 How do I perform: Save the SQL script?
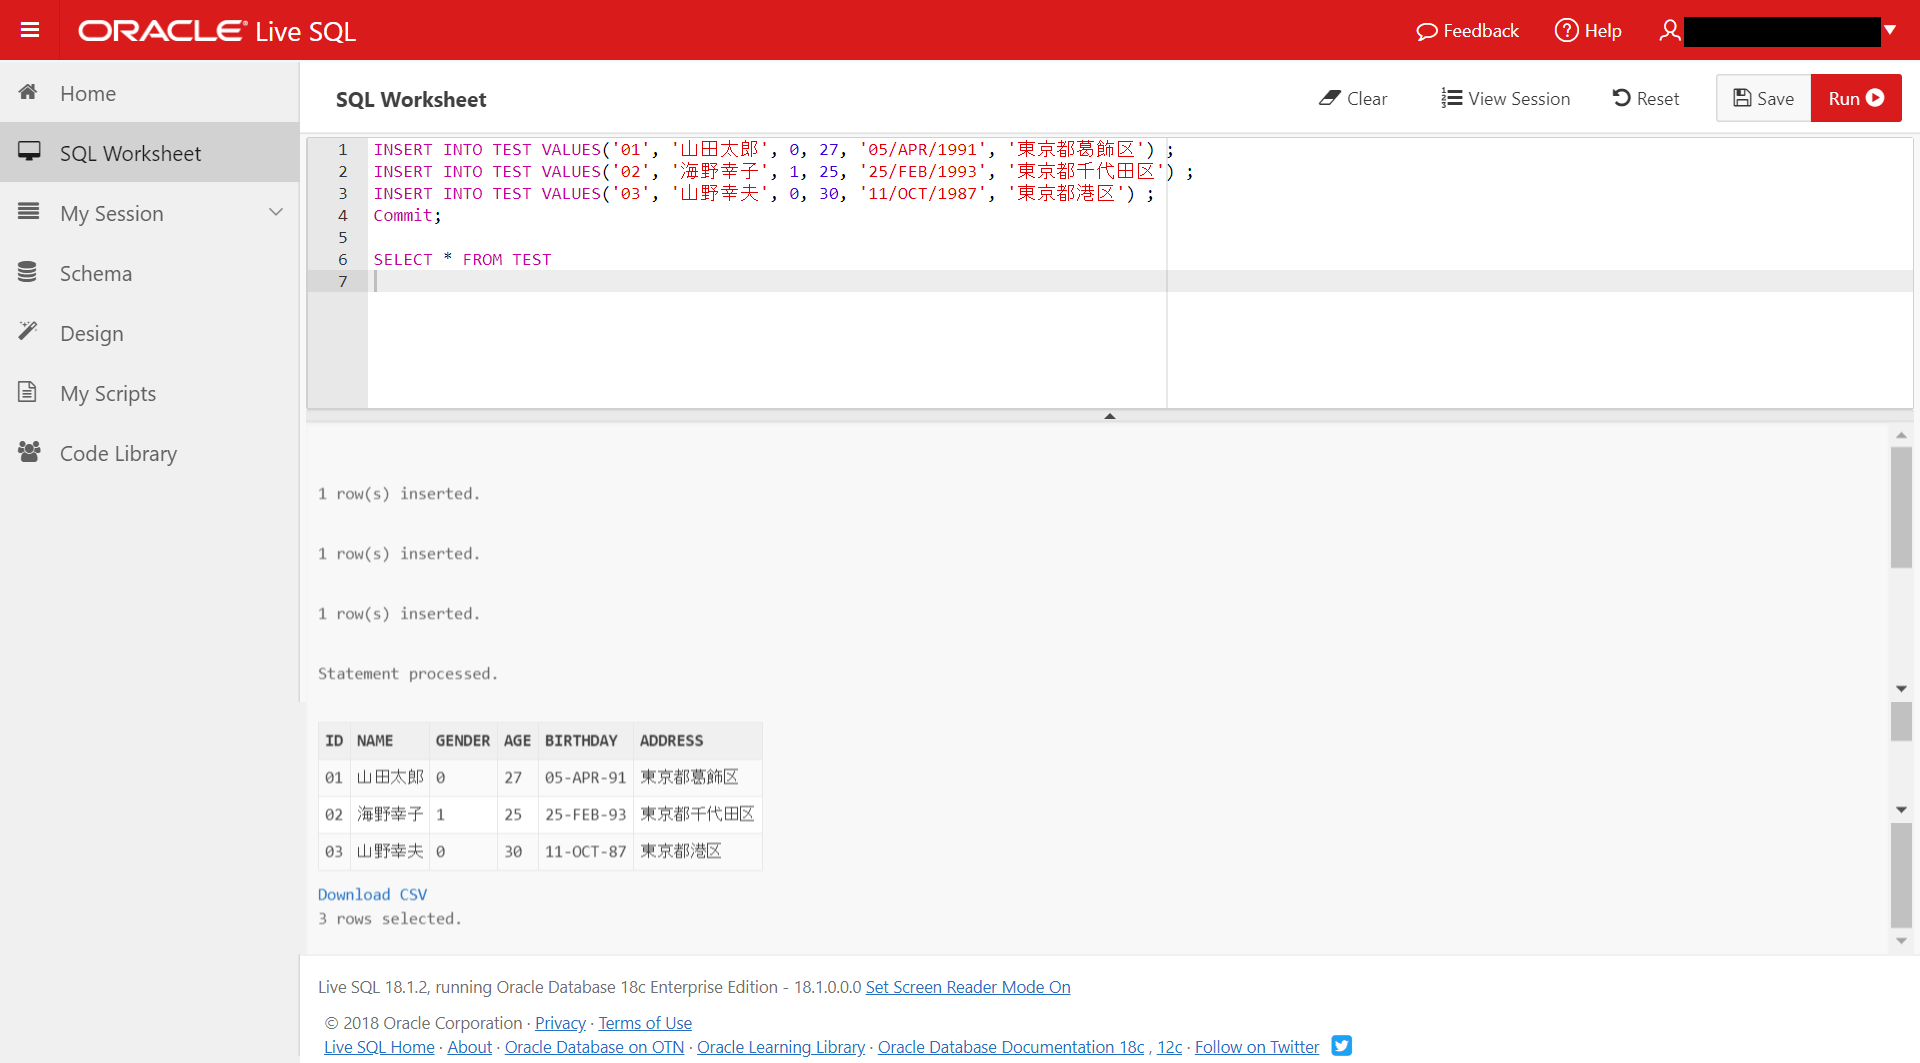pos(1763,99)
